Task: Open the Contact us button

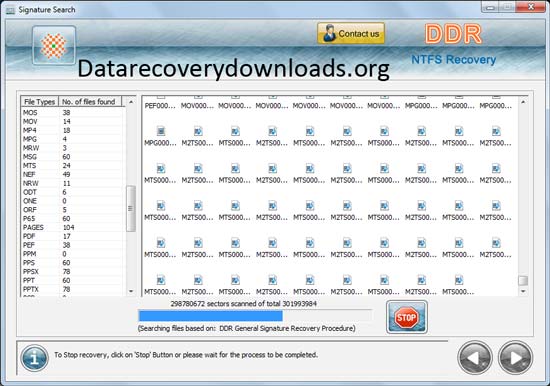Action: pos(351,34)
